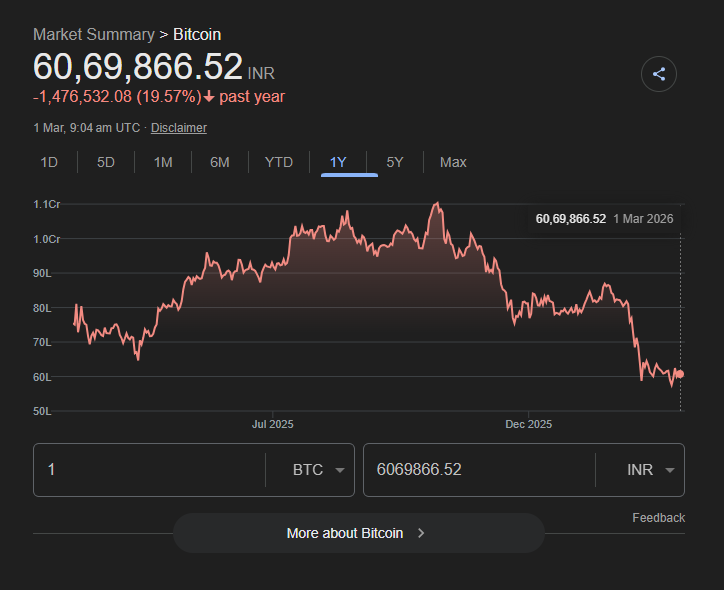This screenshot has width=724, height=590.
Task: Click the INR amount input field showing 6069866.52
Action: (x=478, y=470)
